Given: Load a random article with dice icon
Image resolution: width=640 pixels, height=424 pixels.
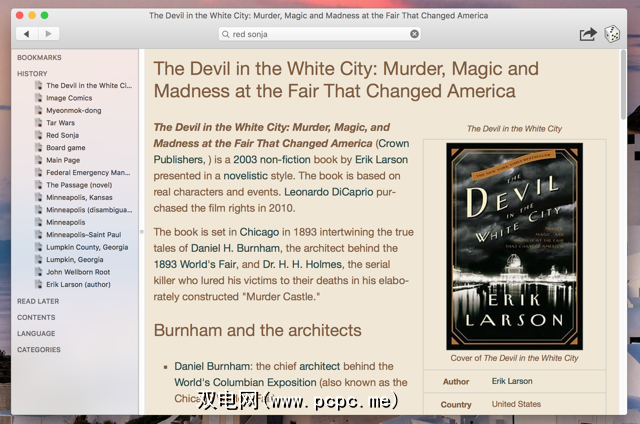Looking at the screenshot, I should tap(612, 34).
